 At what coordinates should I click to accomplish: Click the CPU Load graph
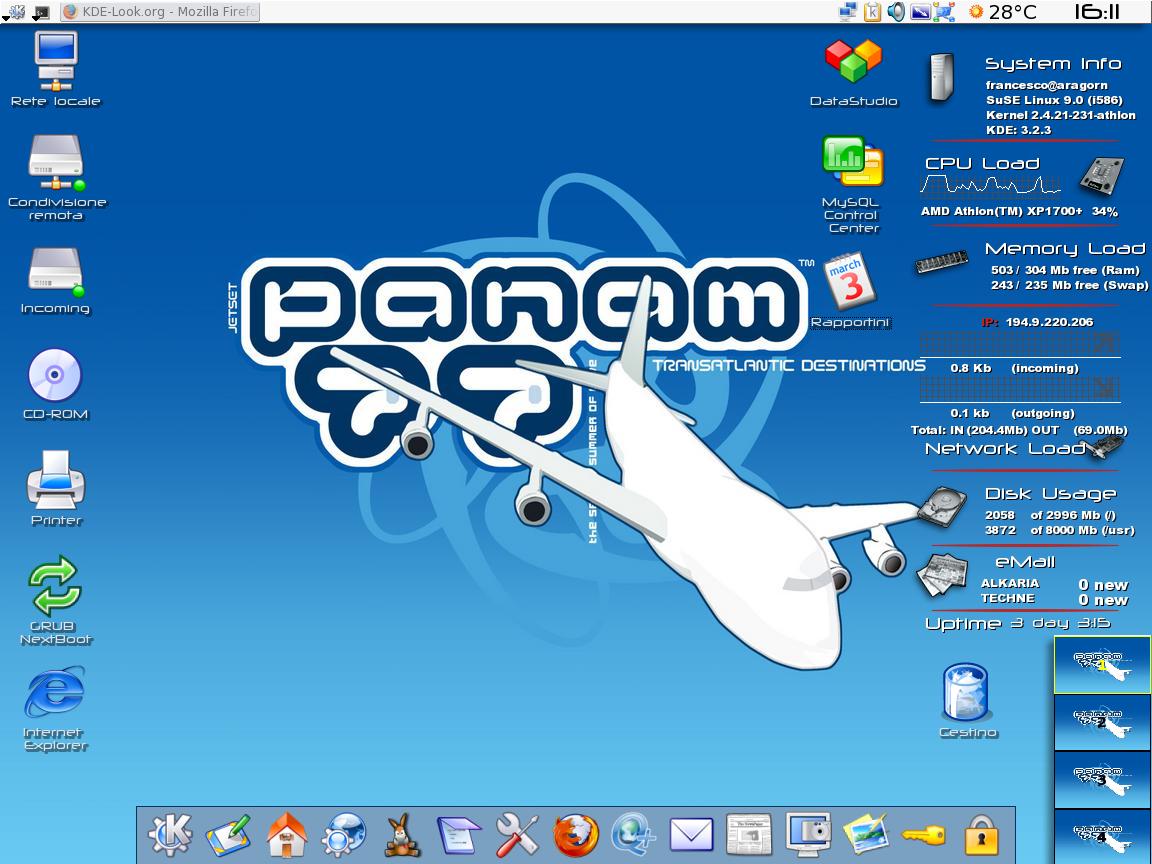coord(990,187)
